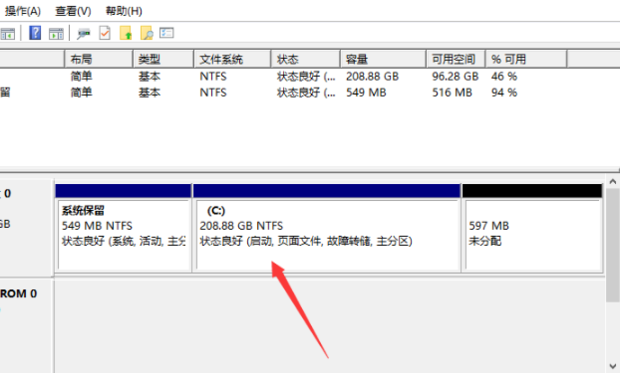Click the document with checkmark properties icon
The width and height of the screenshot is (620, 373).
[x=105, y=33]
